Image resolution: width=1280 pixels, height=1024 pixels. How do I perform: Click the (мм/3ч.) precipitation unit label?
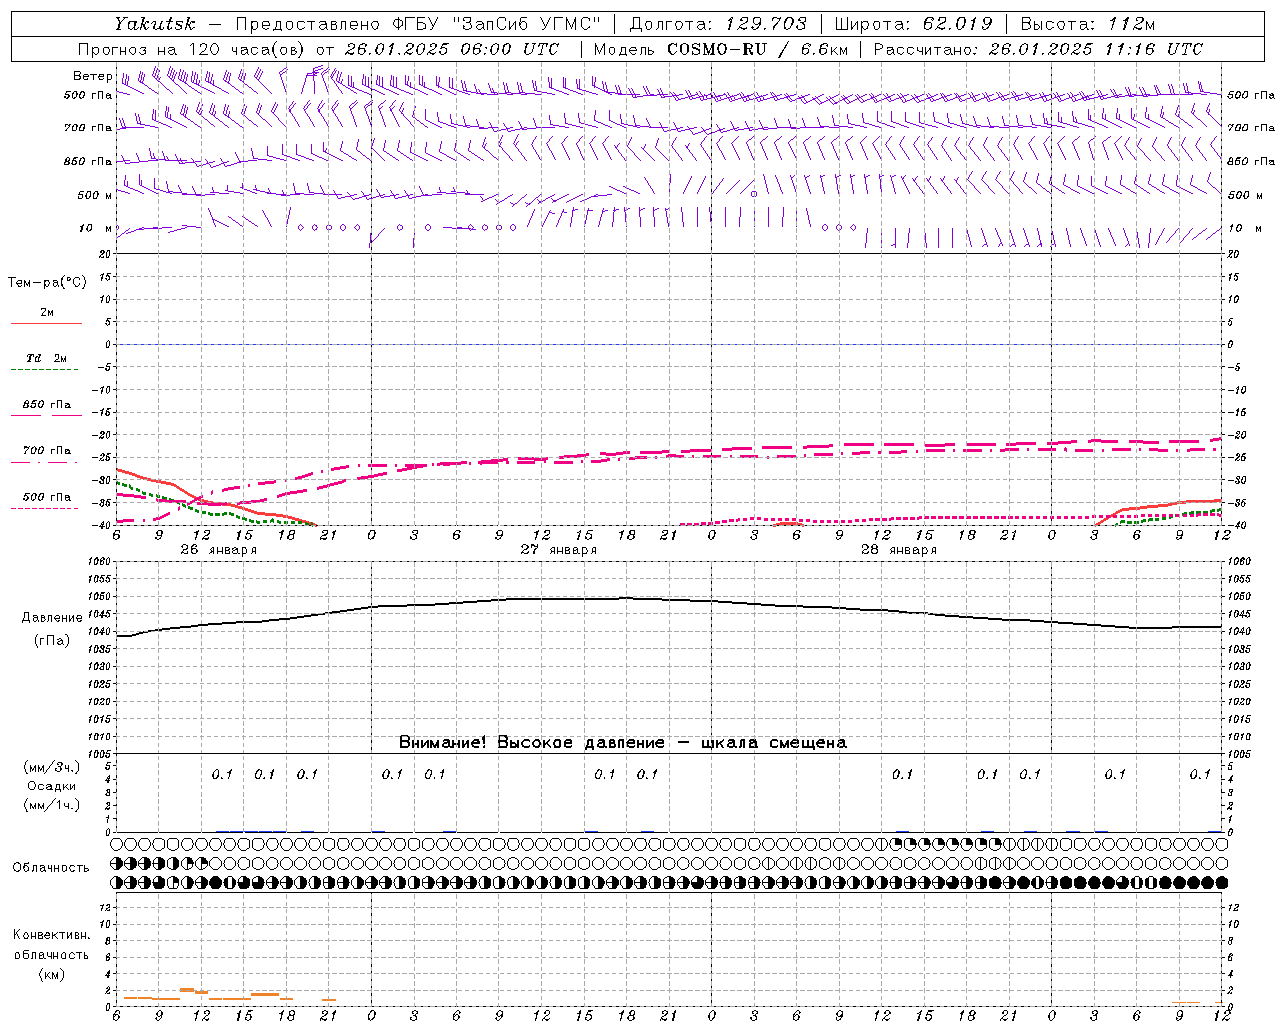[52, 767]
